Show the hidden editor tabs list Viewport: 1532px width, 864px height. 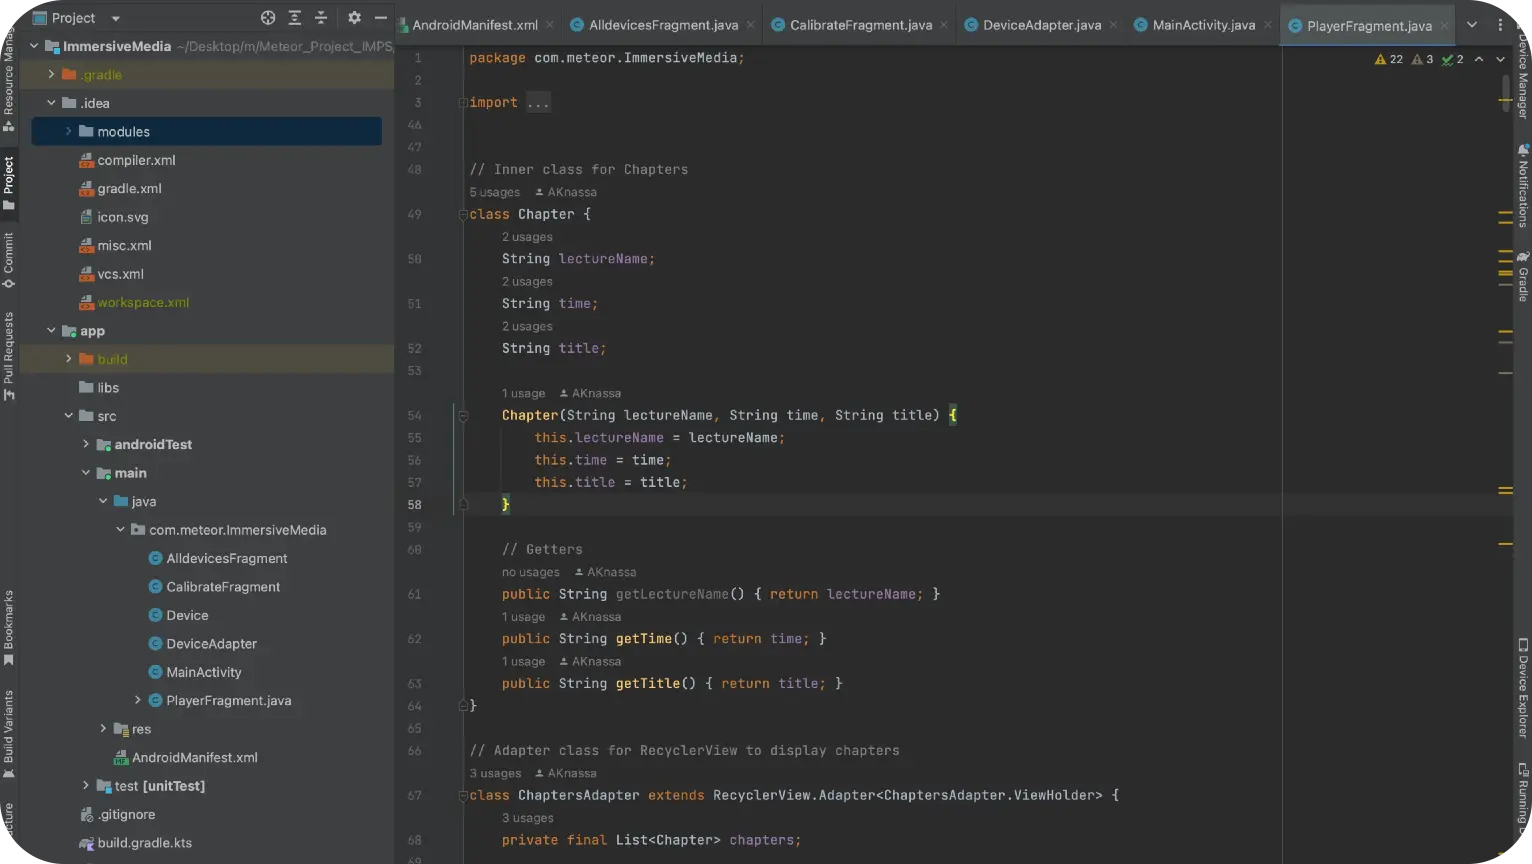1472,25
